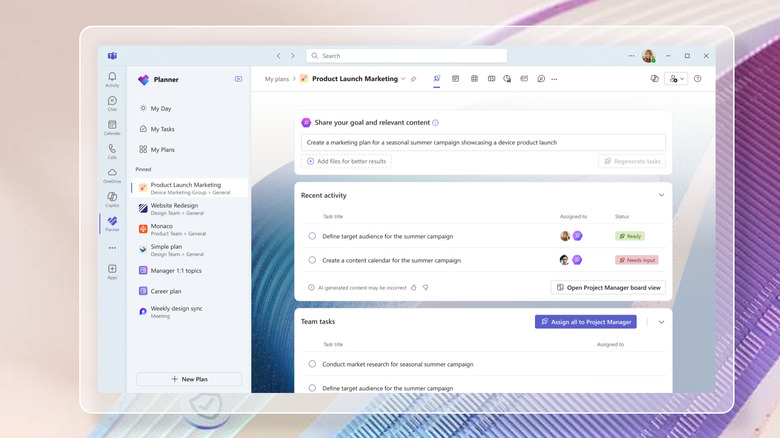Open the Website Redesign pinned plan
The width and height of the screenshot is (780, 438).
[178, 207]
